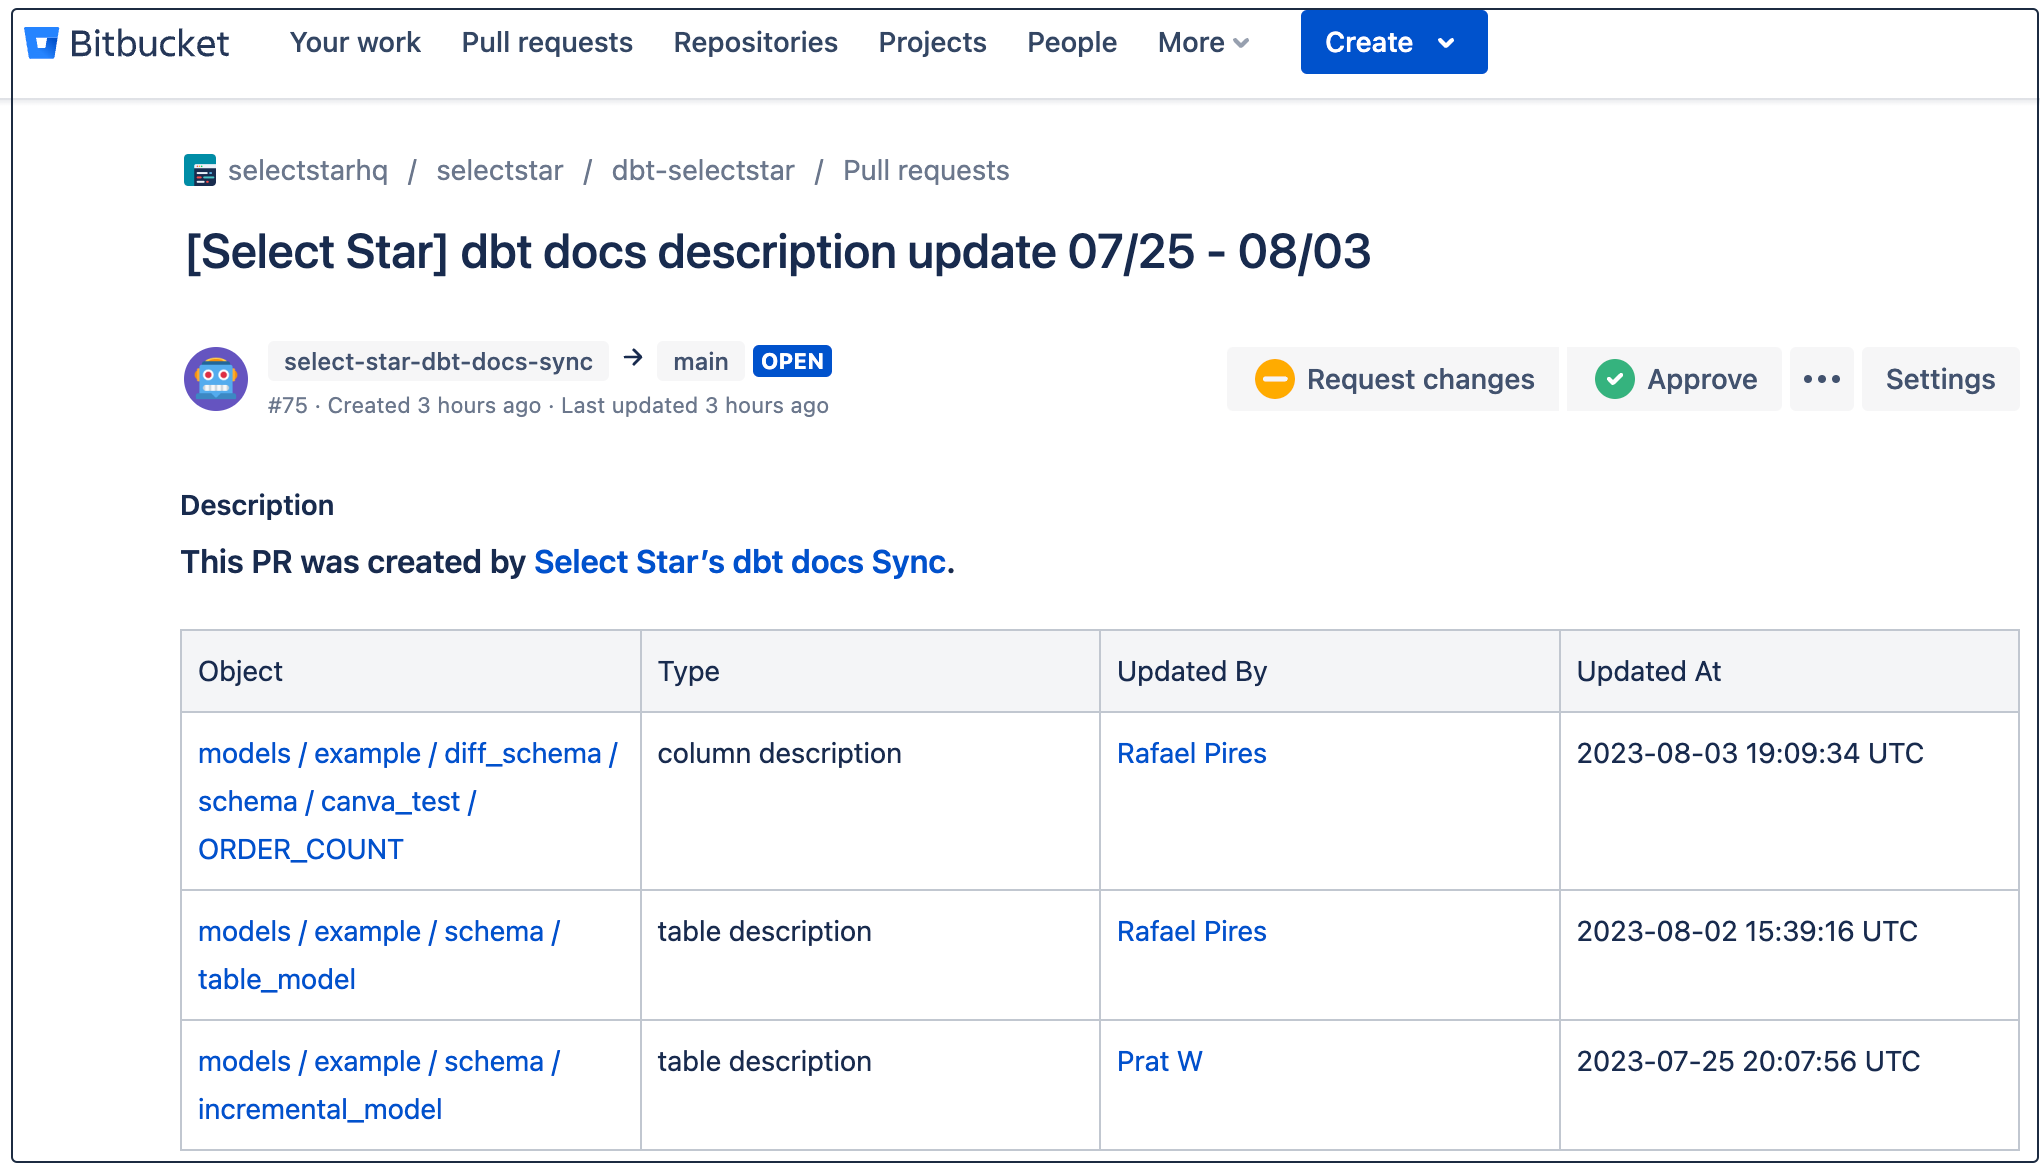Open the Prat W user link

point(1159,1061)
